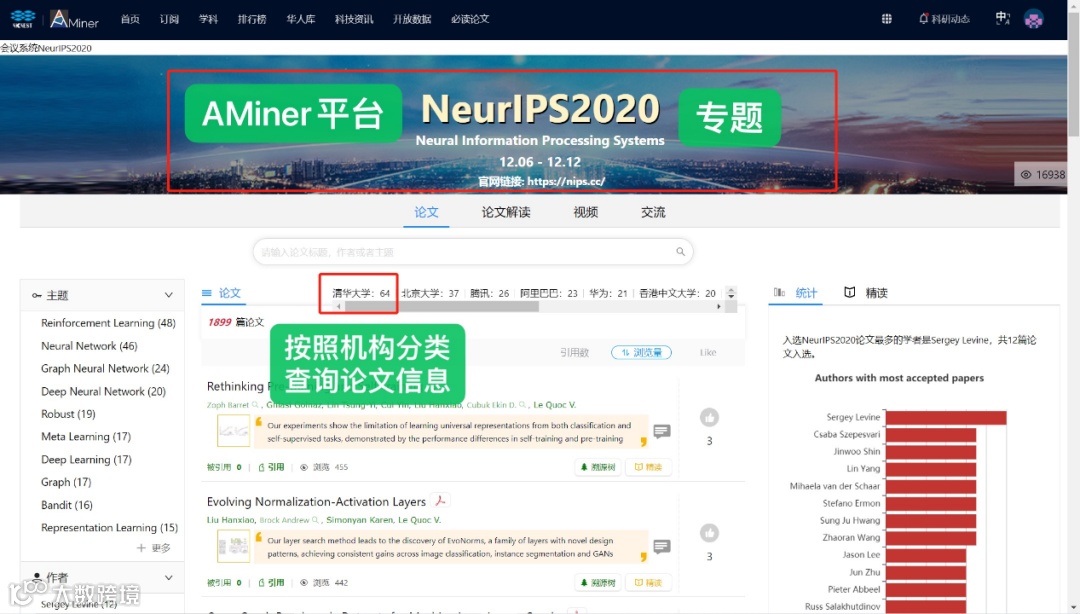Open trace tree for Rethinking paper

(598, 467)
